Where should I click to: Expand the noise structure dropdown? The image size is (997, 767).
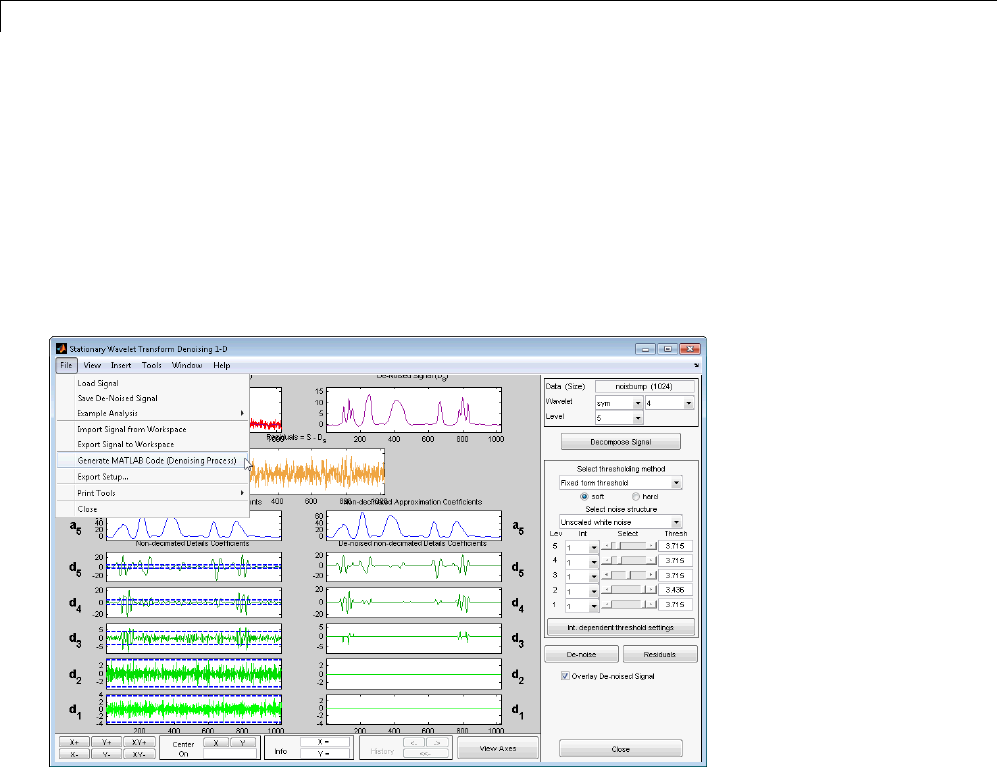620,521
